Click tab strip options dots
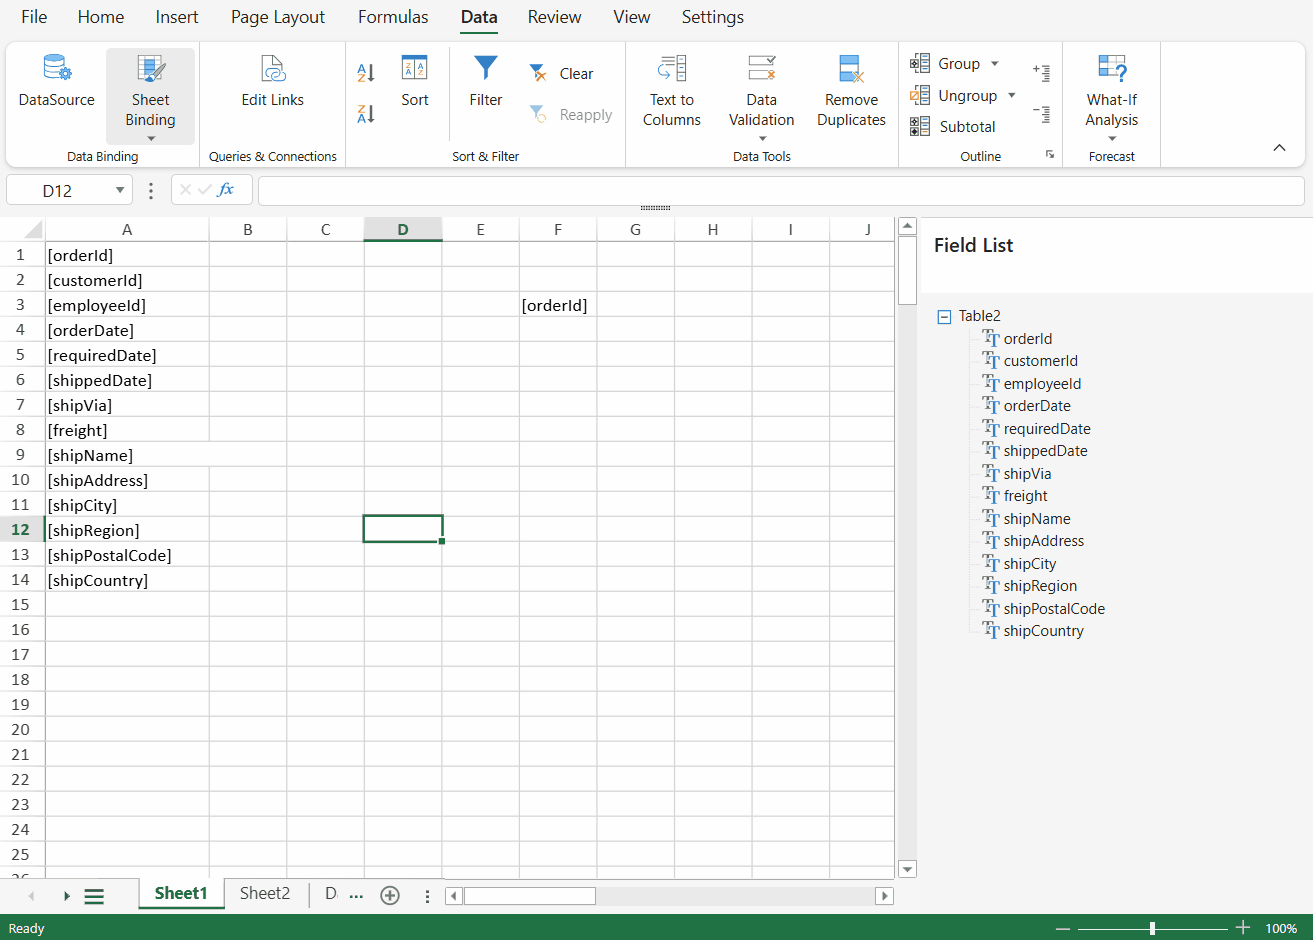Image resolution: width=1313 pixels, height=940 pixels. [427, 896]
